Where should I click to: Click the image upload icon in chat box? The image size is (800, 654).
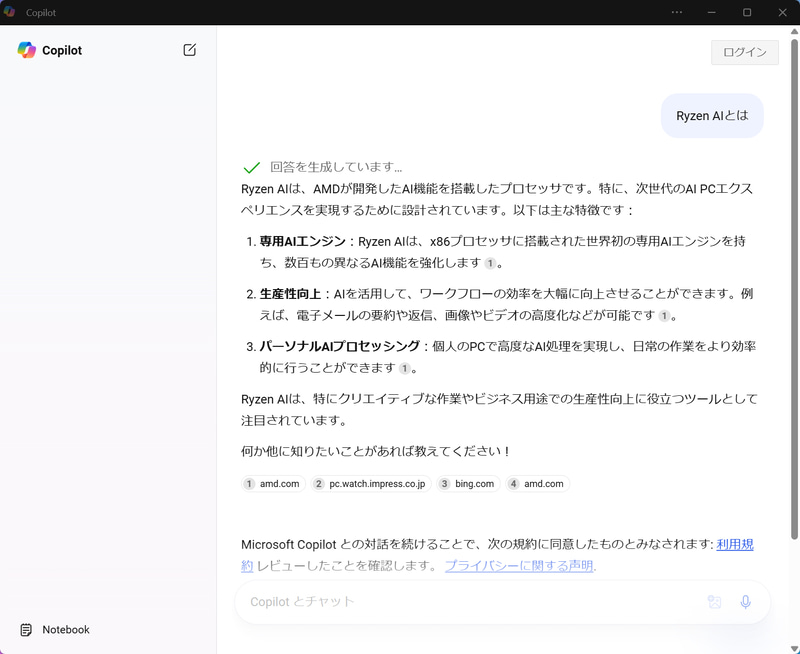[716, 602]
